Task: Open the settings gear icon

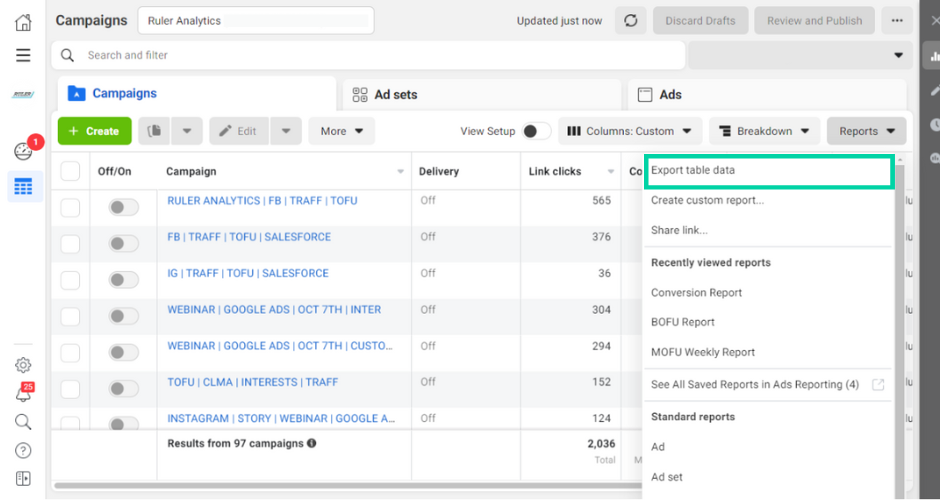Action: coord(23,365)
